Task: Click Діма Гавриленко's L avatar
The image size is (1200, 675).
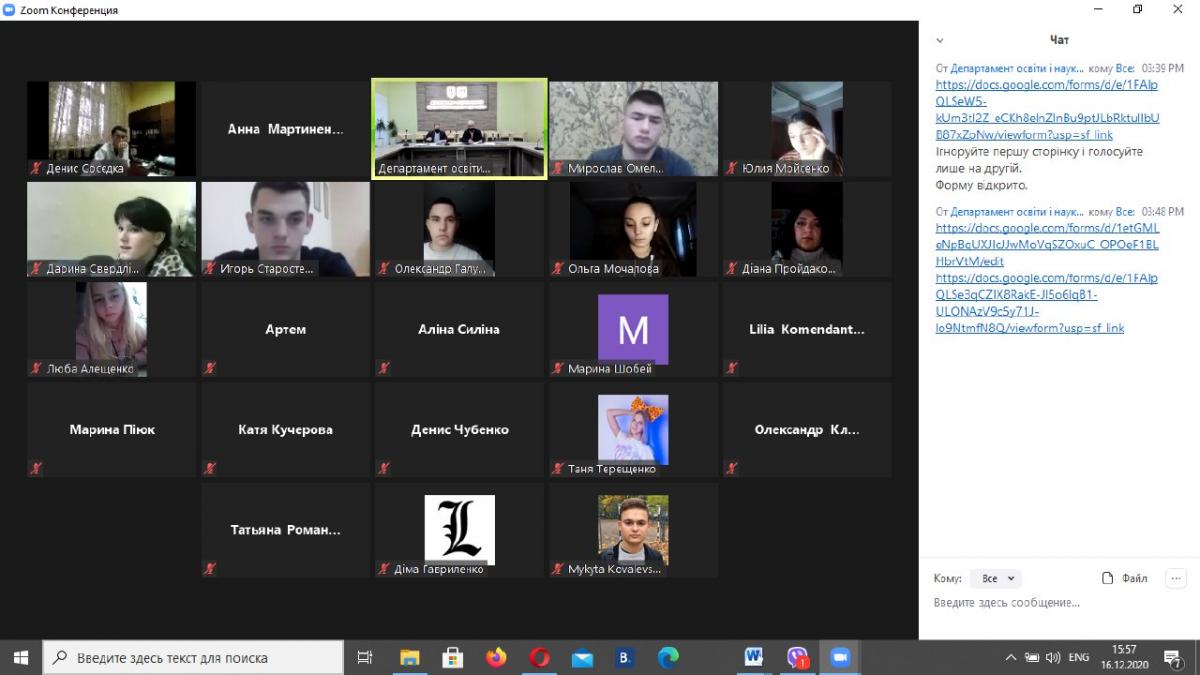Action: click(459, 529)
